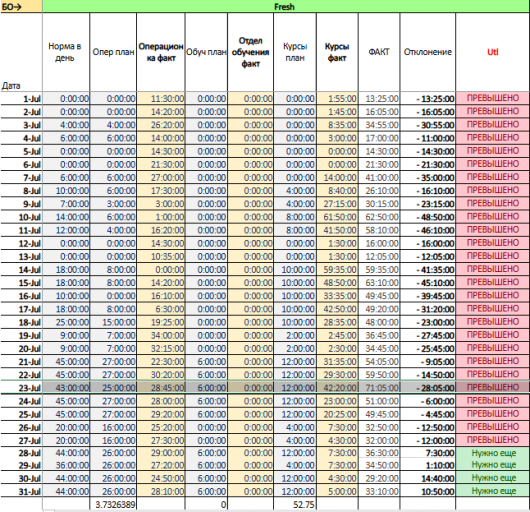Click Операцион факт 32:15:00 on 20-Jul
The width and height of the screenshot is (530, 512).
(161, 349)
